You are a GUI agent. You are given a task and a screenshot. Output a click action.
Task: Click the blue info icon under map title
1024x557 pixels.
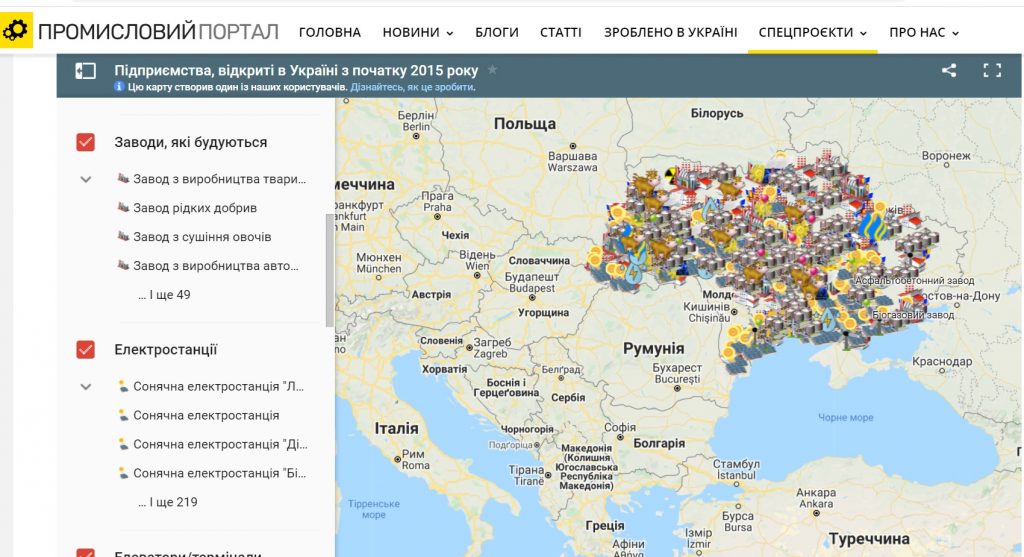coord(119,87)
